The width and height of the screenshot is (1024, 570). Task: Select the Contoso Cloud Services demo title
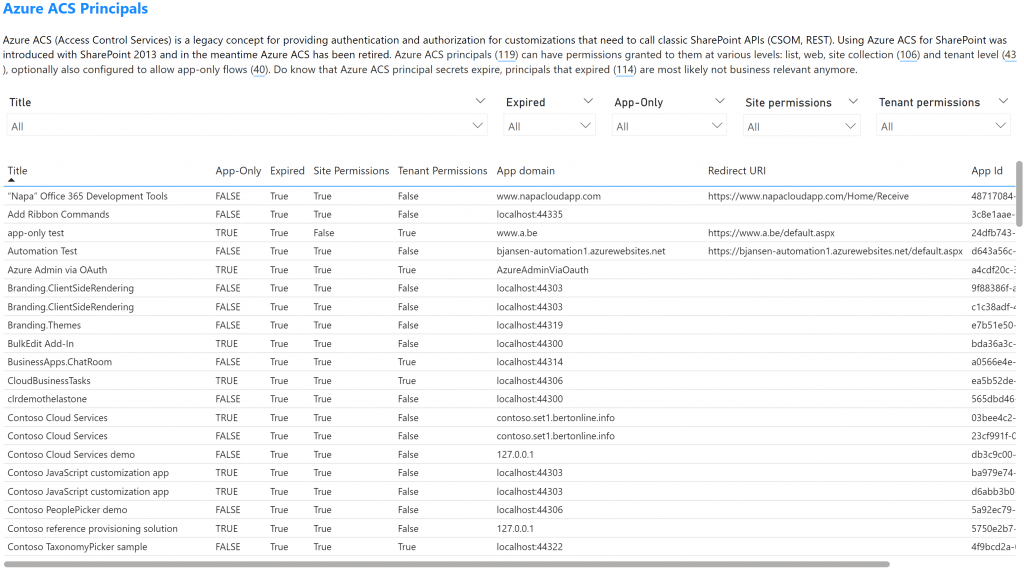[x=71, y=454]
